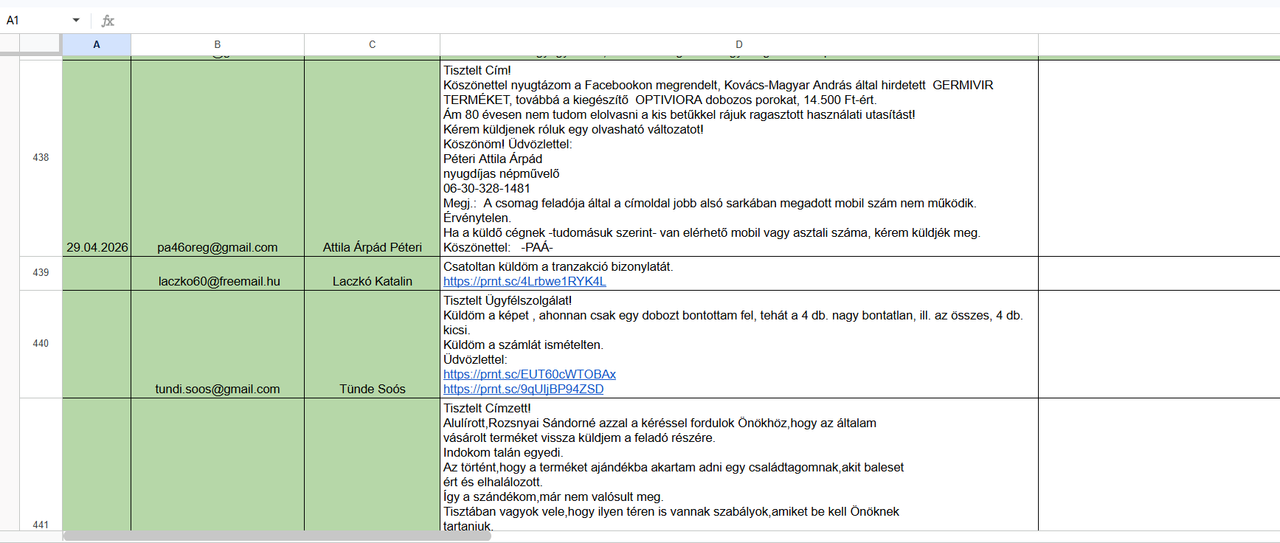Screen dimensions: 1280x543
Task: Click text Péteri Attila Árpád in message
Action: pos(492,158)
